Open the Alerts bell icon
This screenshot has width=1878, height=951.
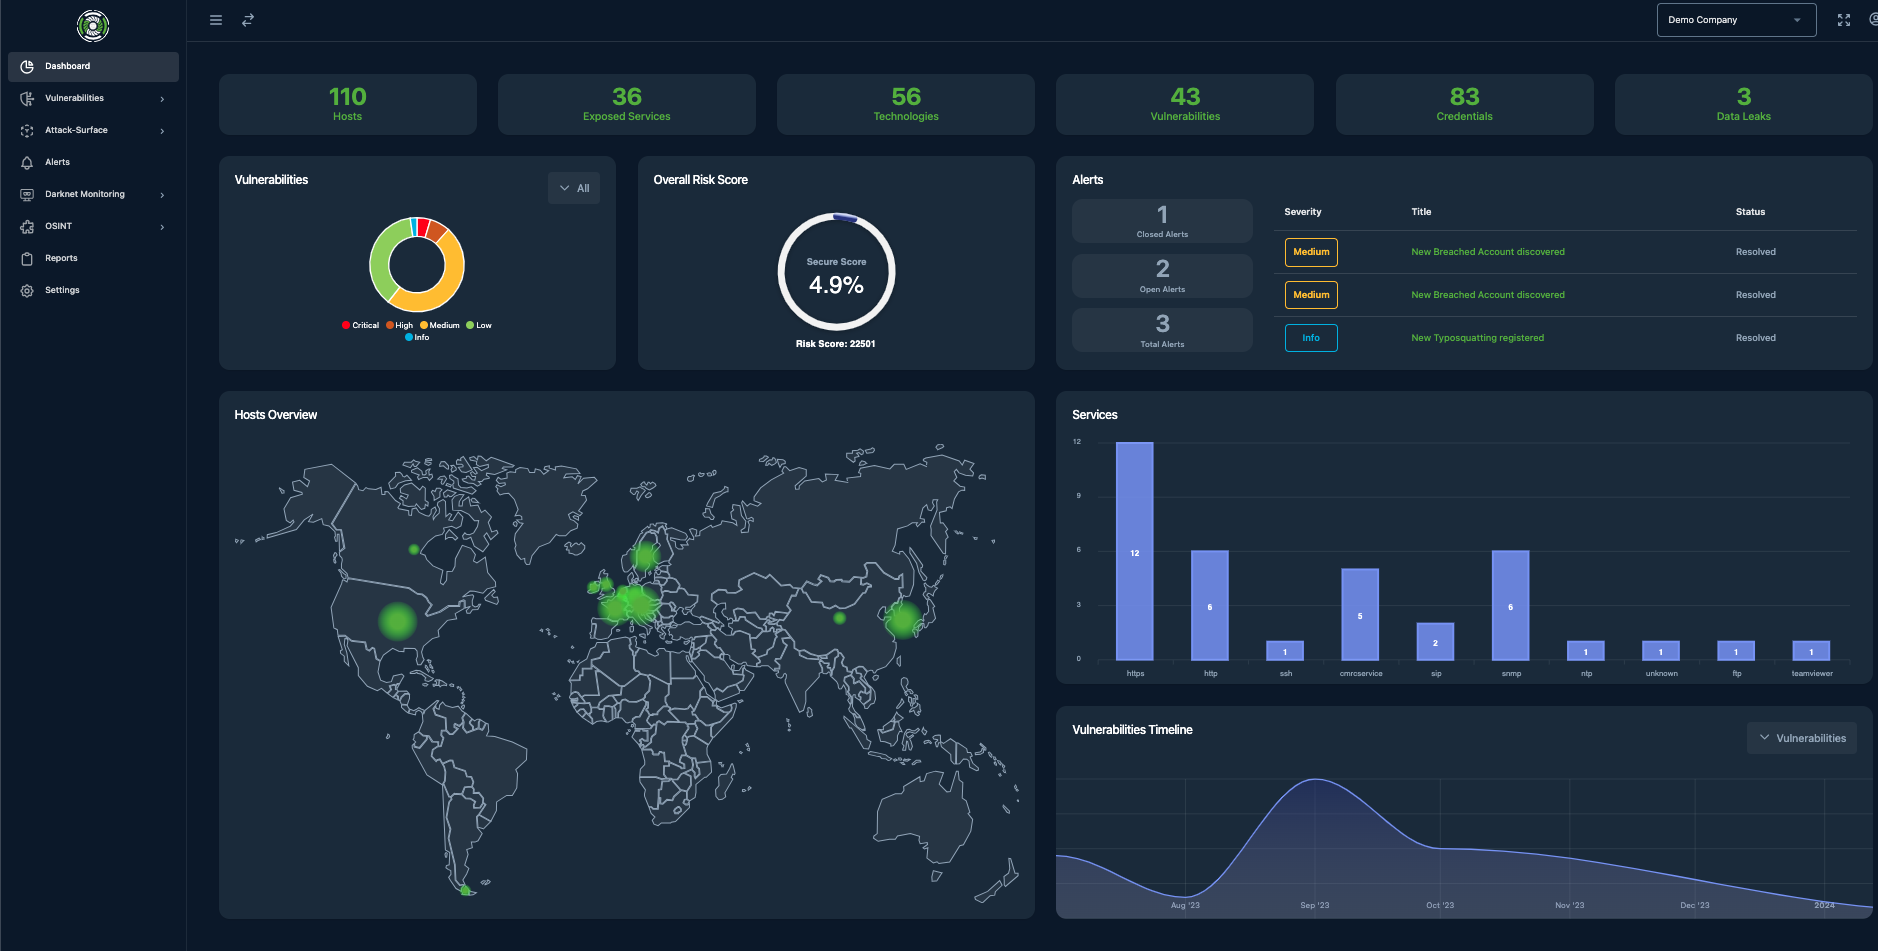[x=27, y=162]
